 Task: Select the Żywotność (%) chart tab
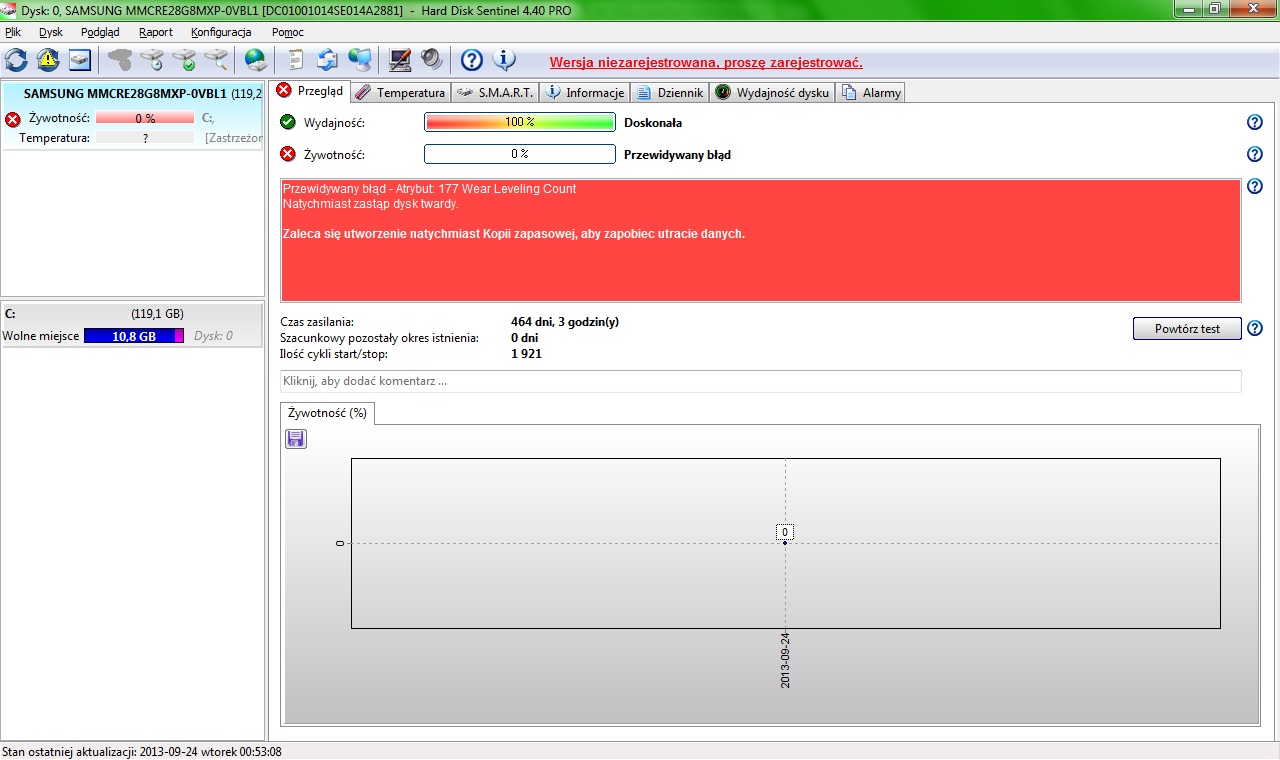pyautogui.click(x=327, y=412)
